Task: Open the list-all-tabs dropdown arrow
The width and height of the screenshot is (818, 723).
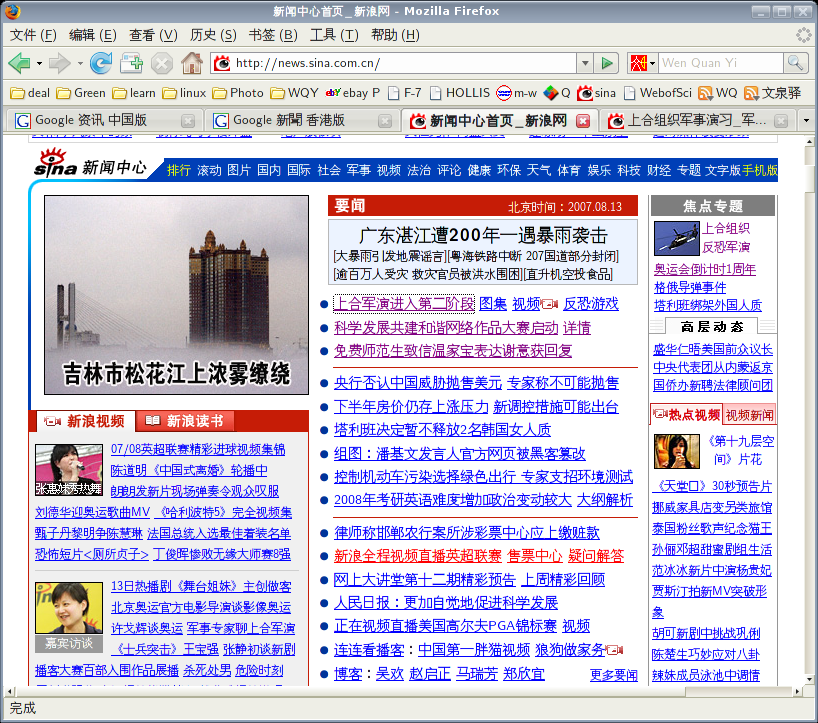Action: pos(806,120)
